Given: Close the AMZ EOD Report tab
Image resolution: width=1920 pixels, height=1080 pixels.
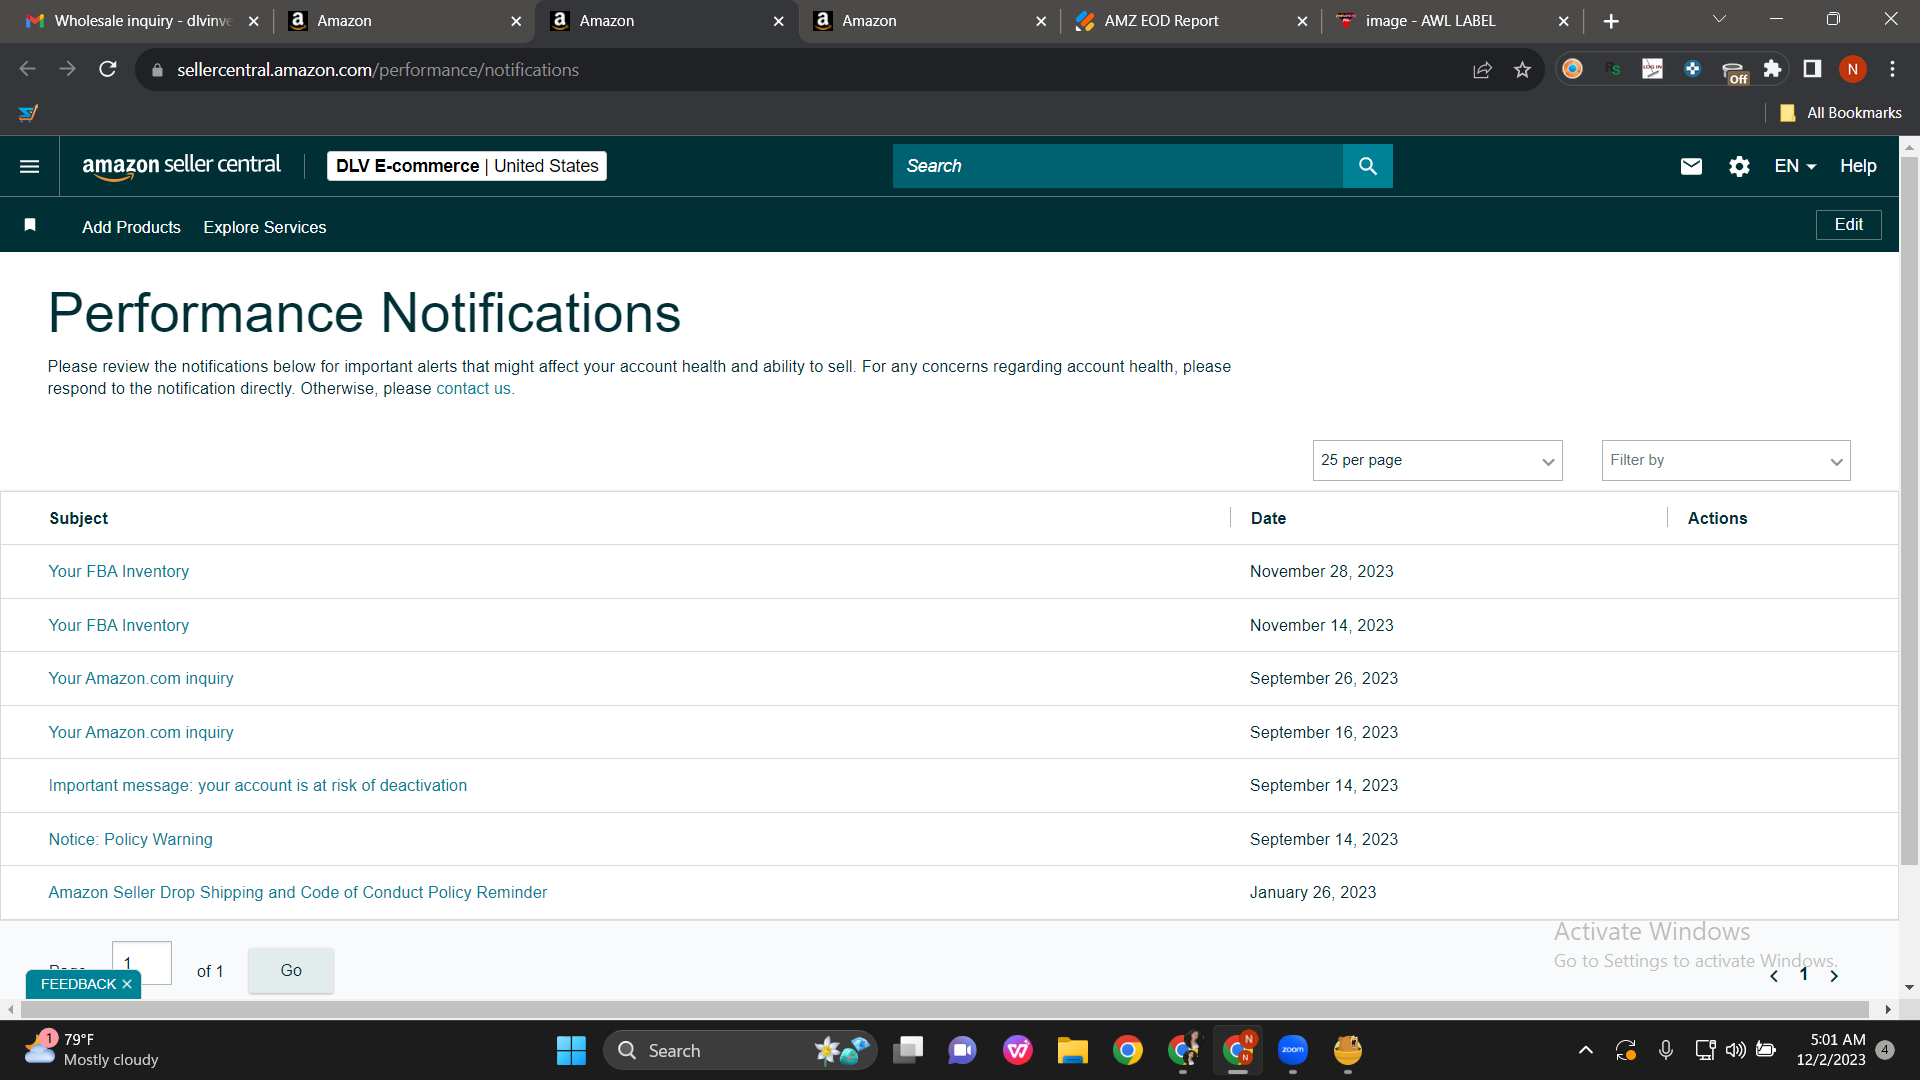Looking at the screenshot, I should point(1302,21).
